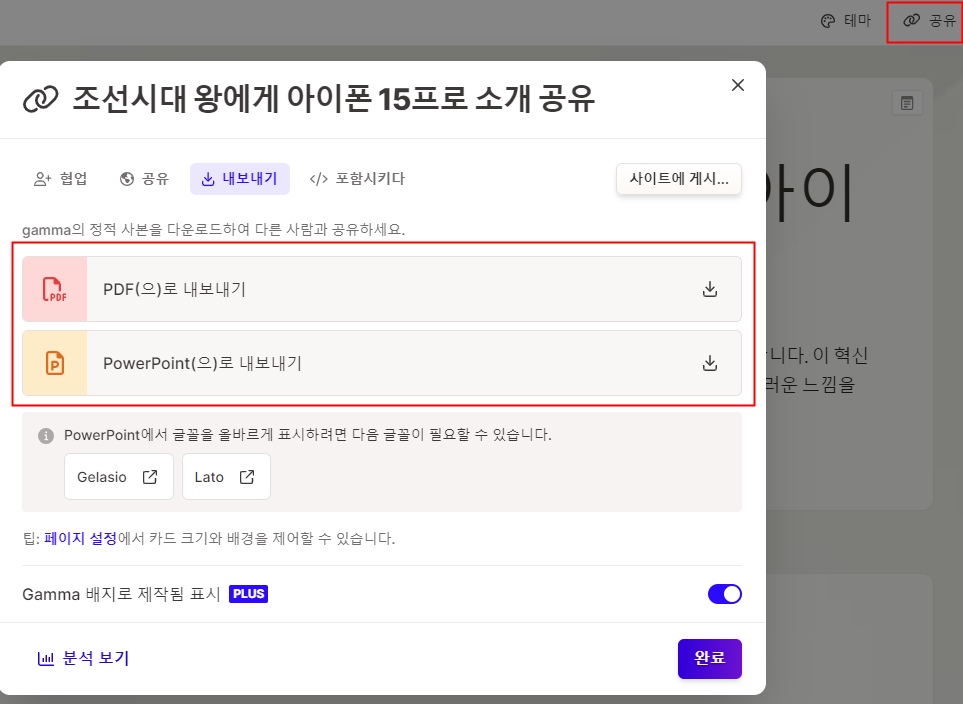This screenshot has height=704, width=963.
Task: Click the text gamma의 정적 사본을 다운로드하여
Action: pyautogui.click(x=137, y=230)
